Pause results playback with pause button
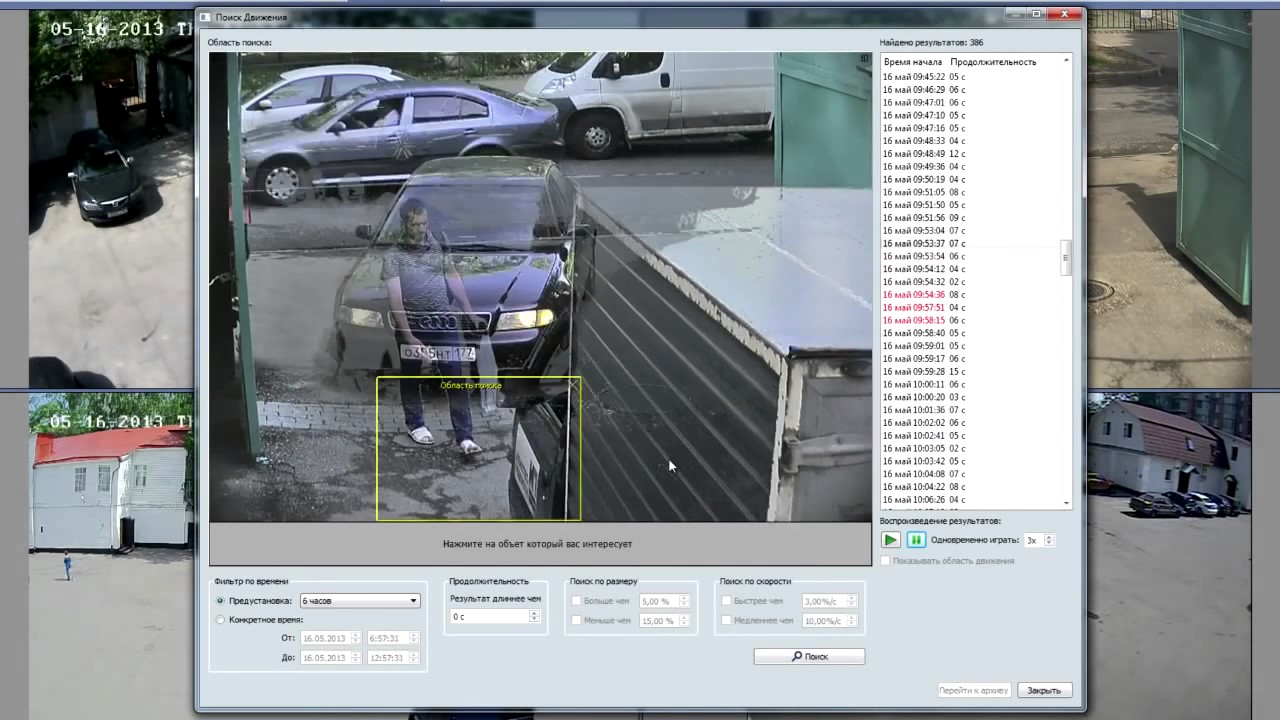 916,540
